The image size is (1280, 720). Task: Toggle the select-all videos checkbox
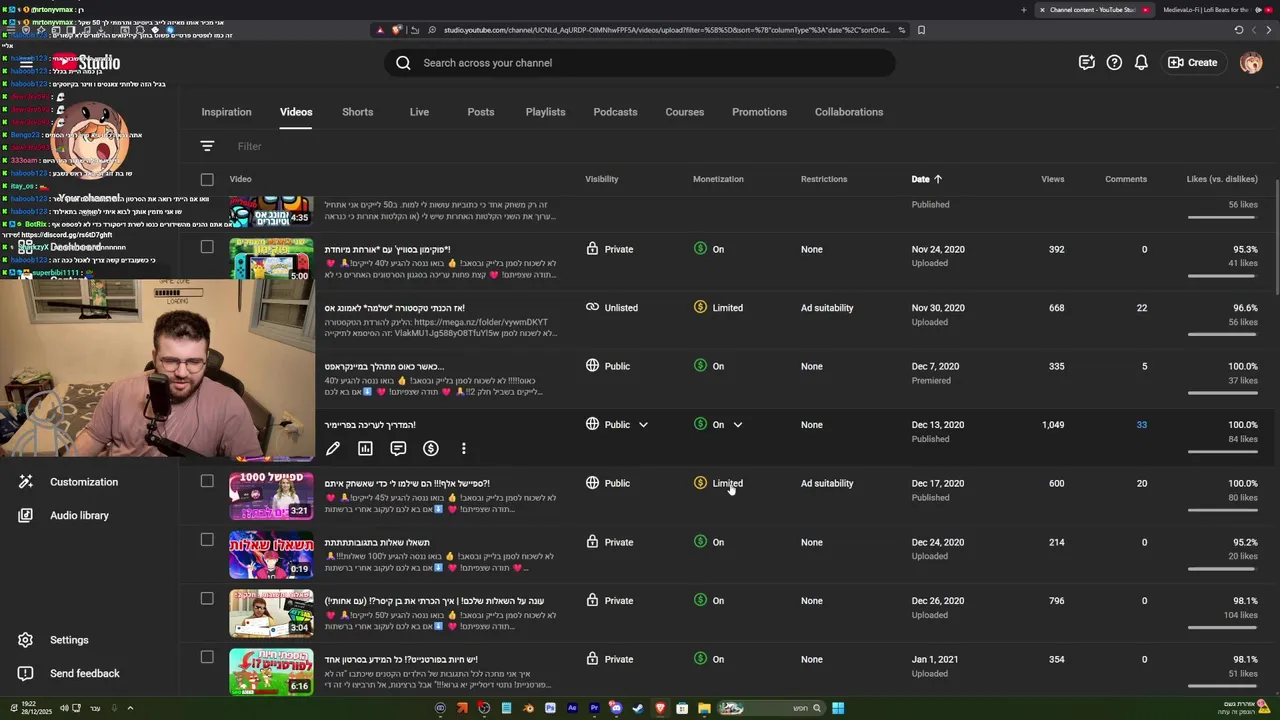click(207, 179)
